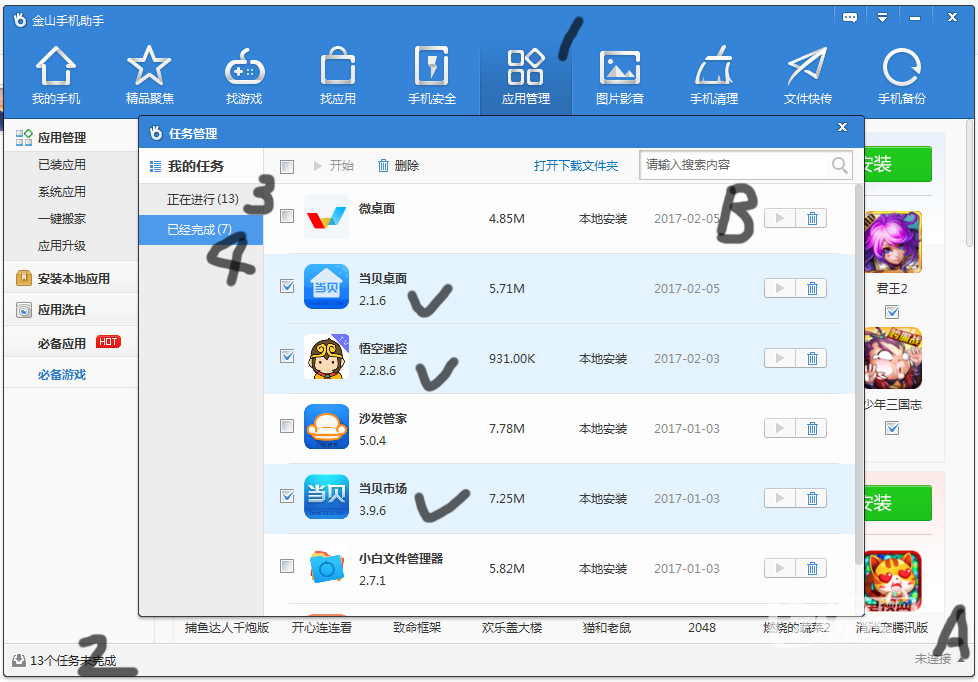Delete the 悟空遥控 task with trash icon
The image size is (978, 682).
812,358
